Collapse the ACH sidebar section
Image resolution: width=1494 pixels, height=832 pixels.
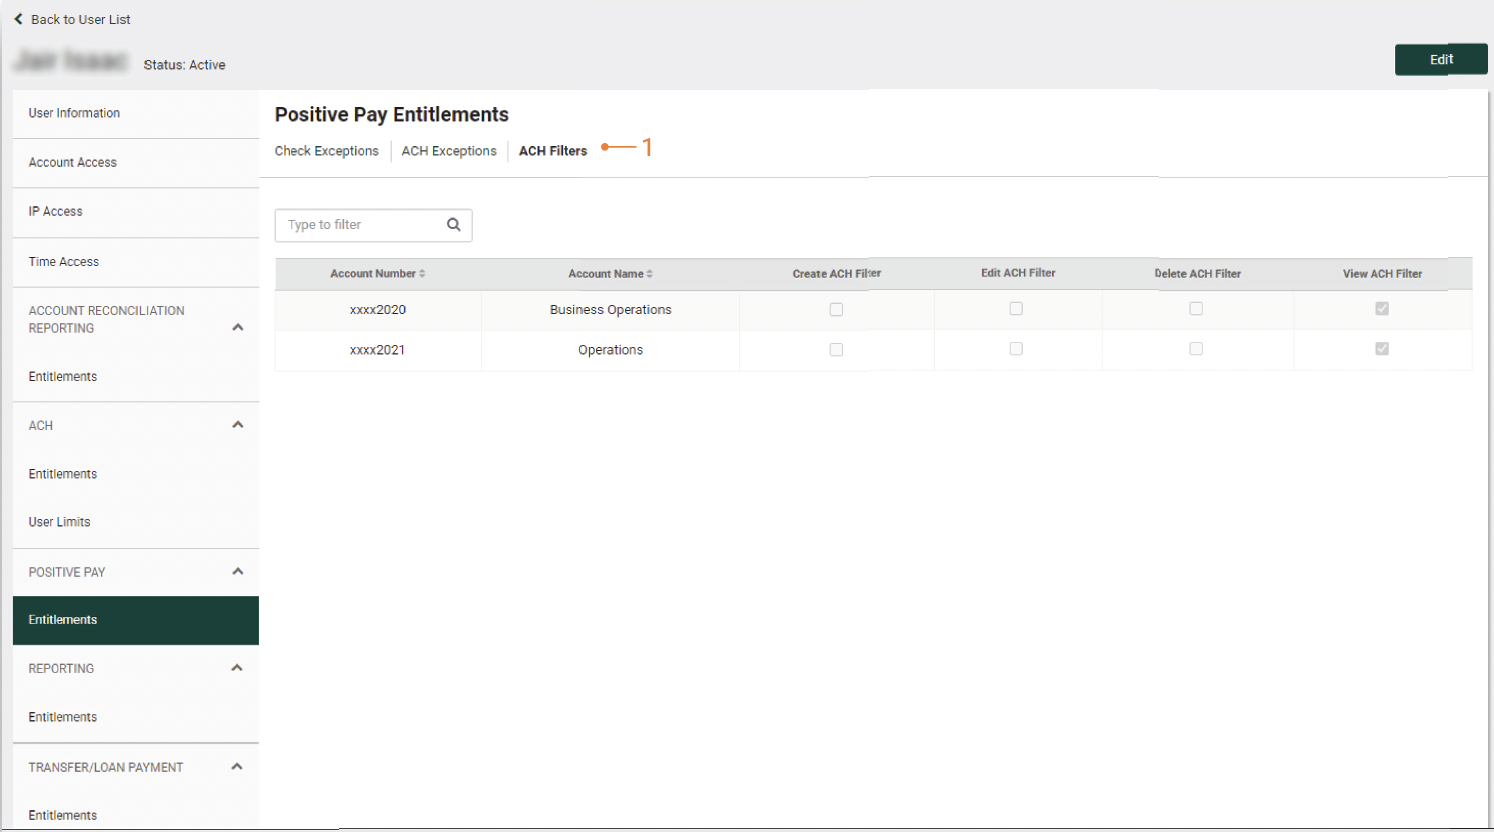point(237,425)
